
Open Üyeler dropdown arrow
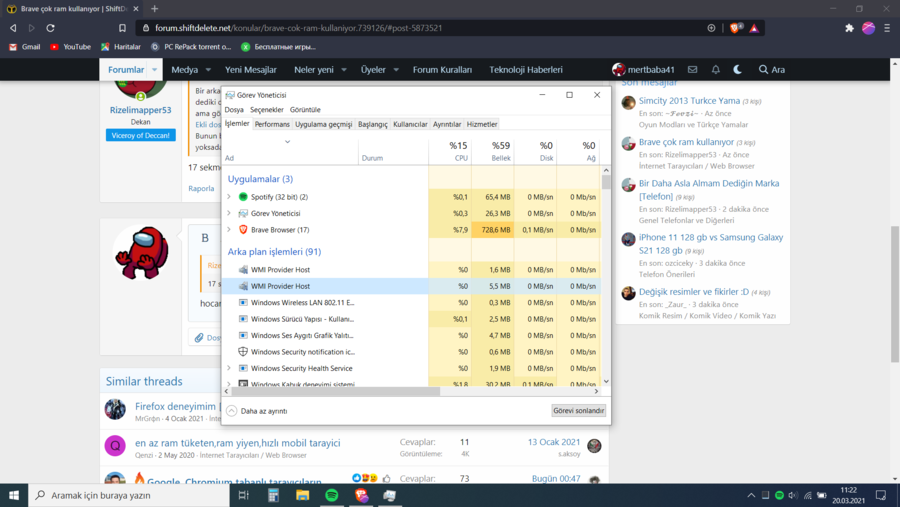pyautogui.click(x=396, y=69)
